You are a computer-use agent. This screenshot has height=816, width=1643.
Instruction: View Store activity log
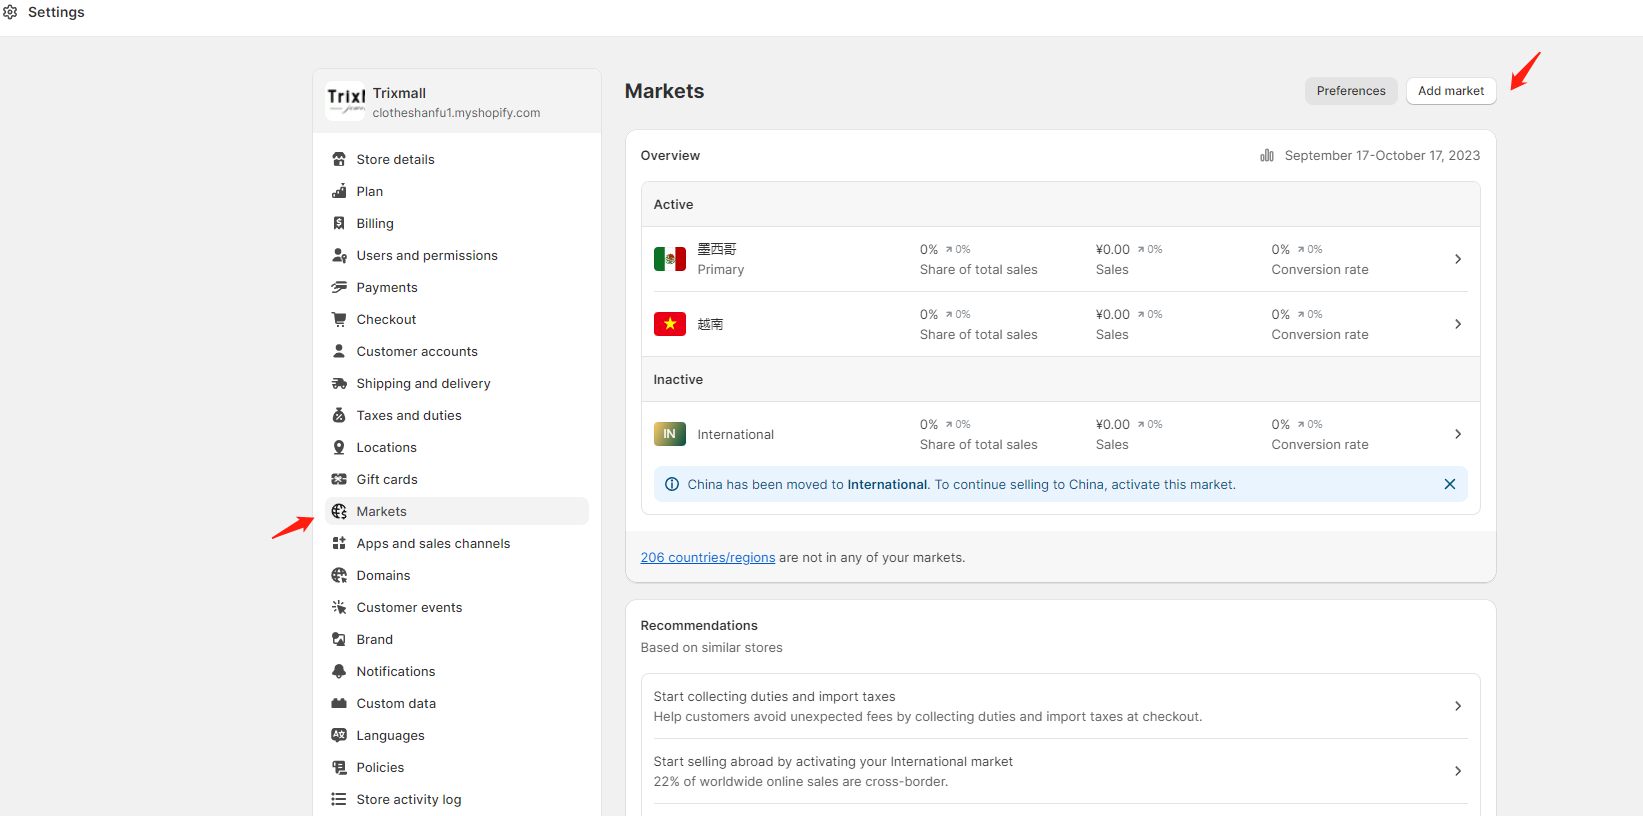click(x=457, y=799)
